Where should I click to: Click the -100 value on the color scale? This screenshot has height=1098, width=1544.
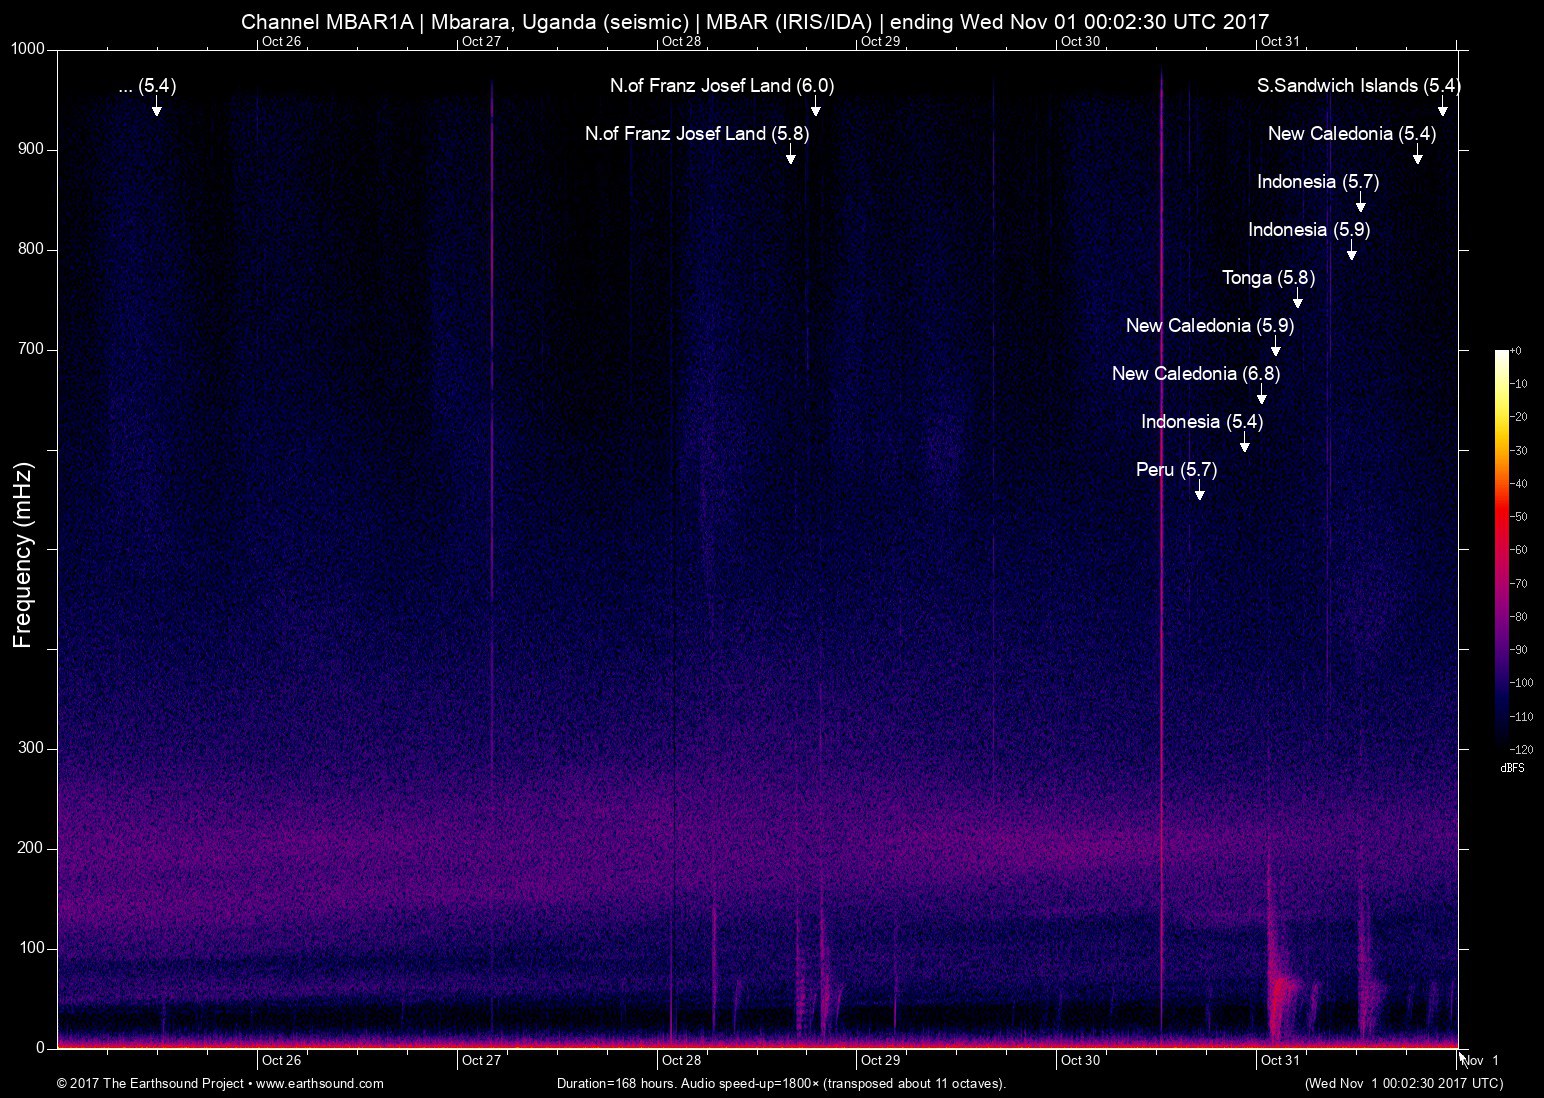(1521, 683)
